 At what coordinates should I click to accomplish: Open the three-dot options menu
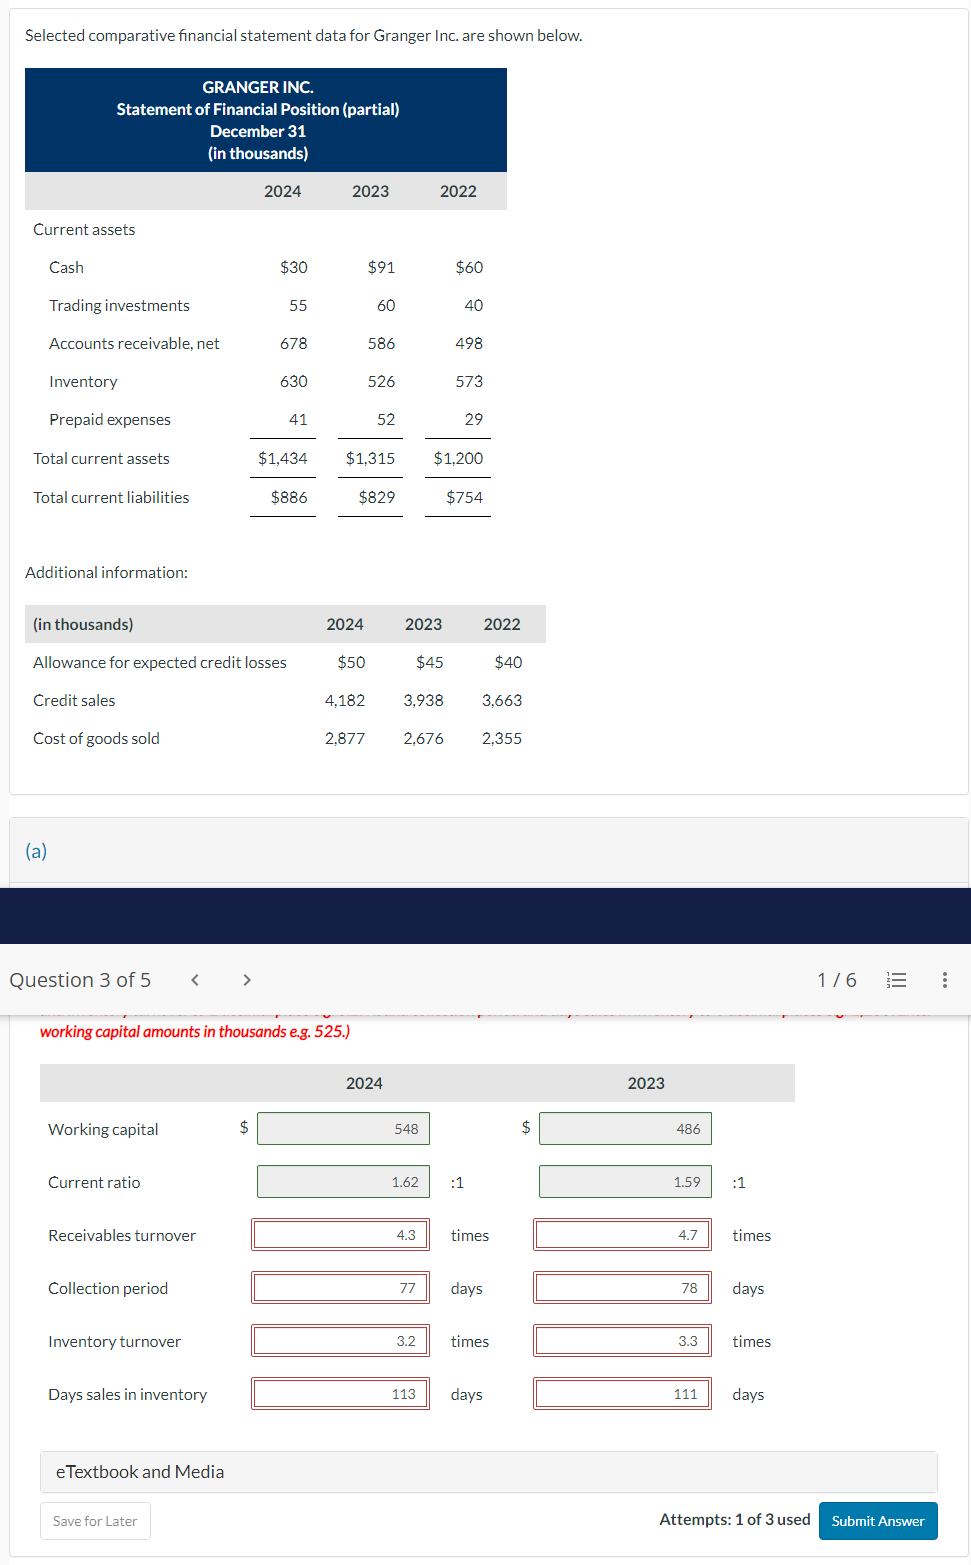point(944,980)
